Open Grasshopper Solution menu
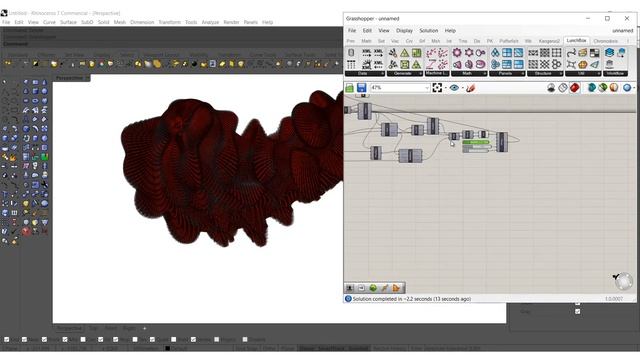 pos(429,31)
